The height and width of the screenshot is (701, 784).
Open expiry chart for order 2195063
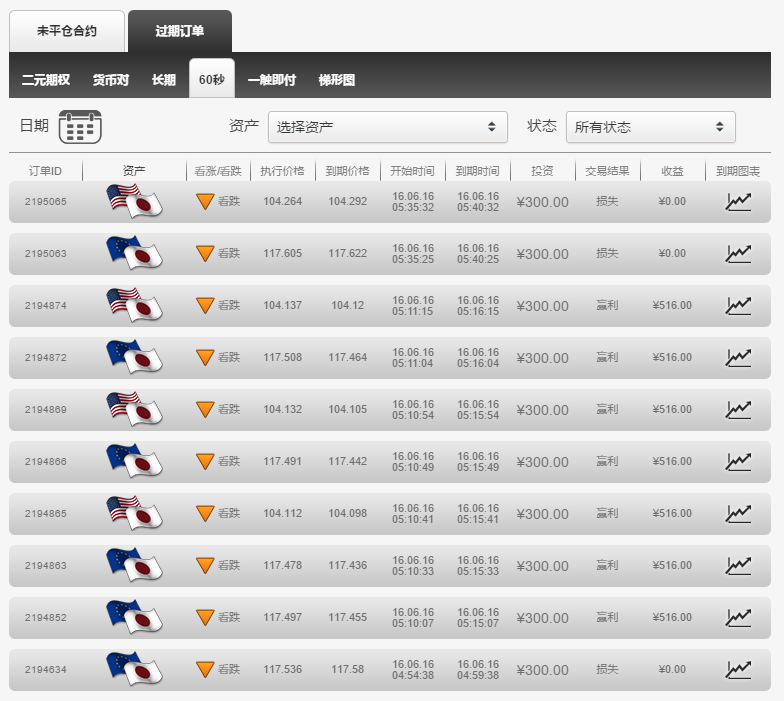738,254
